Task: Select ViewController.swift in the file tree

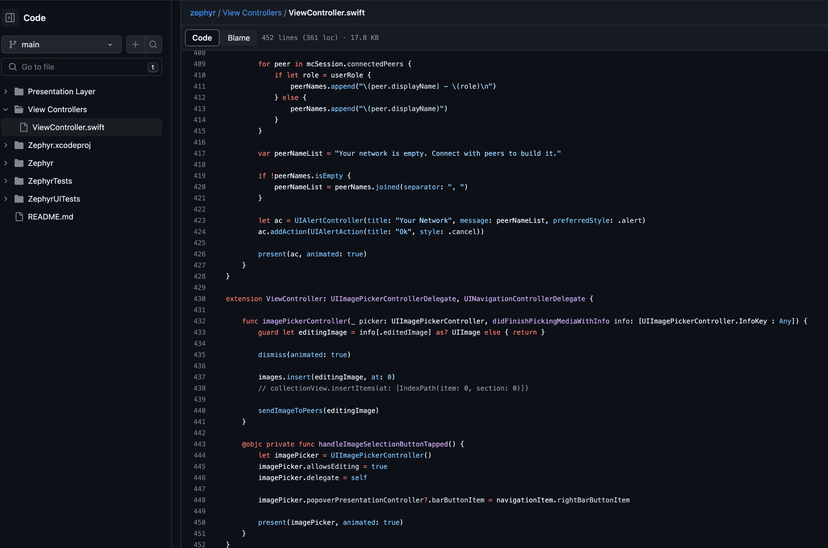Action: click(x=68, y=127)
